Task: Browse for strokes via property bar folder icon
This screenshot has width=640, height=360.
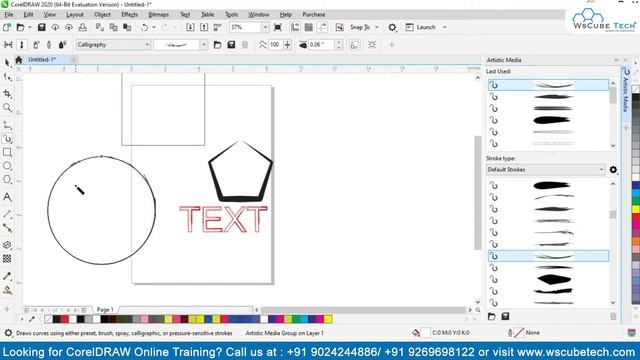Action: click(x=218, y=44)
